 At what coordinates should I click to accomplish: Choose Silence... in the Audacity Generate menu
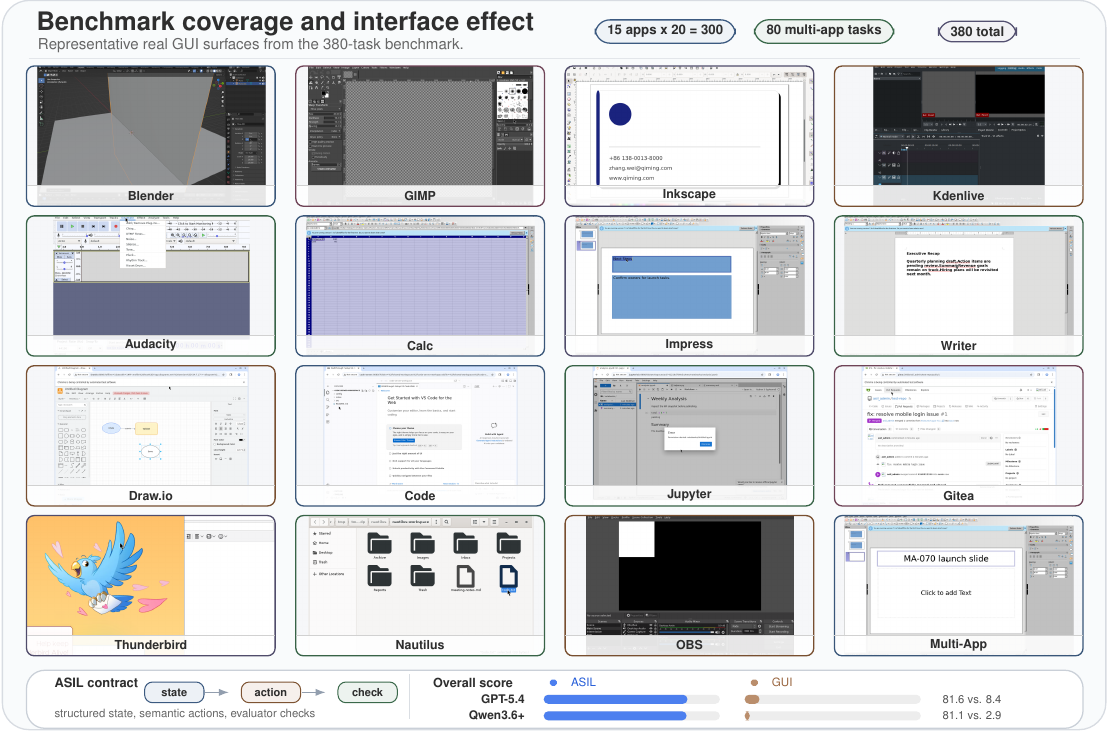click(x=131, y=244)
